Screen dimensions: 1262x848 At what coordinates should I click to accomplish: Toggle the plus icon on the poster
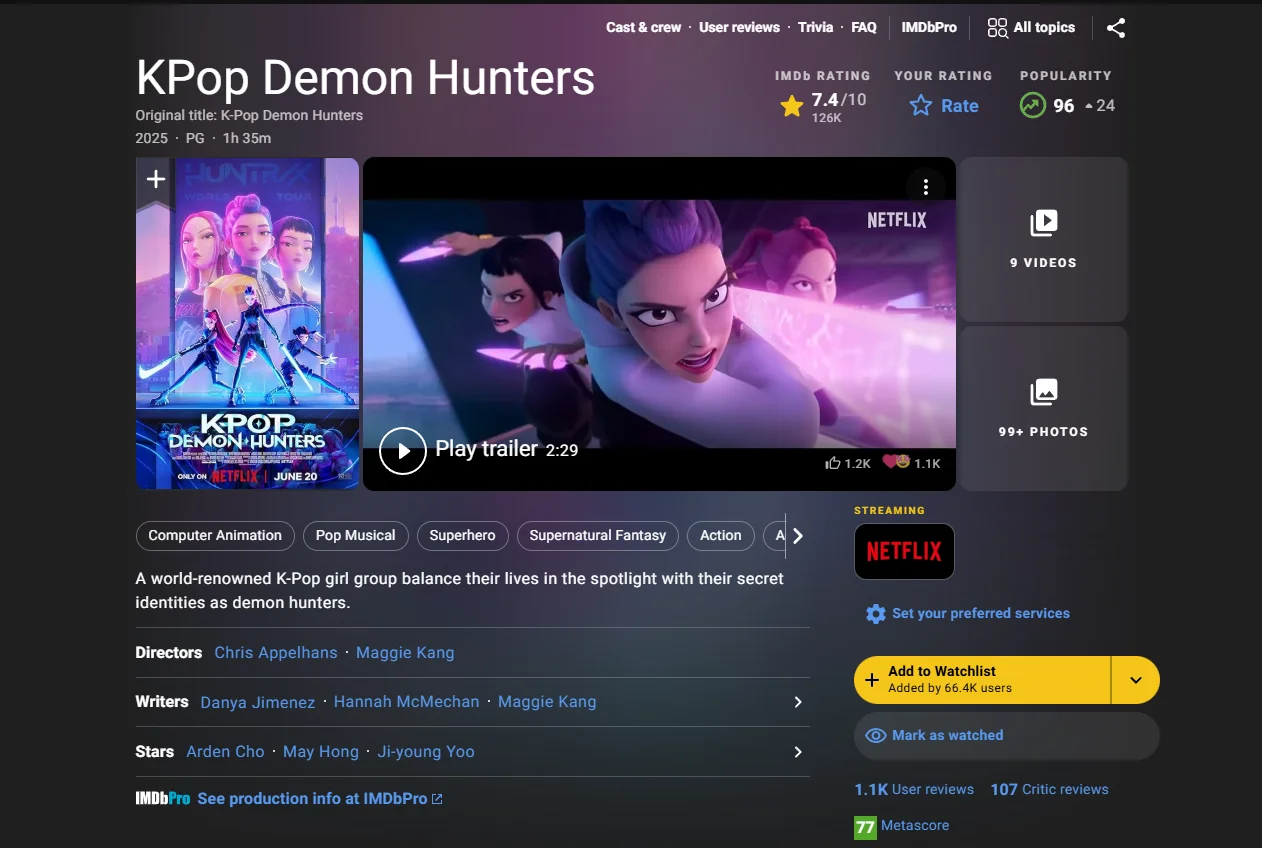point(154,178)
